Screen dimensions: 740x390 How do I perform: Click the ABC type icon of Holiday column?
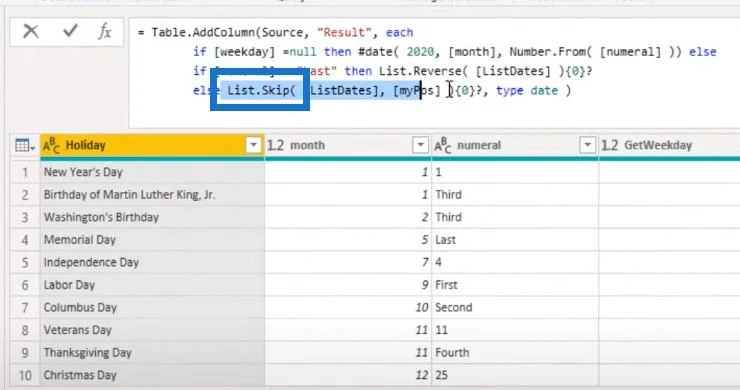51,145
